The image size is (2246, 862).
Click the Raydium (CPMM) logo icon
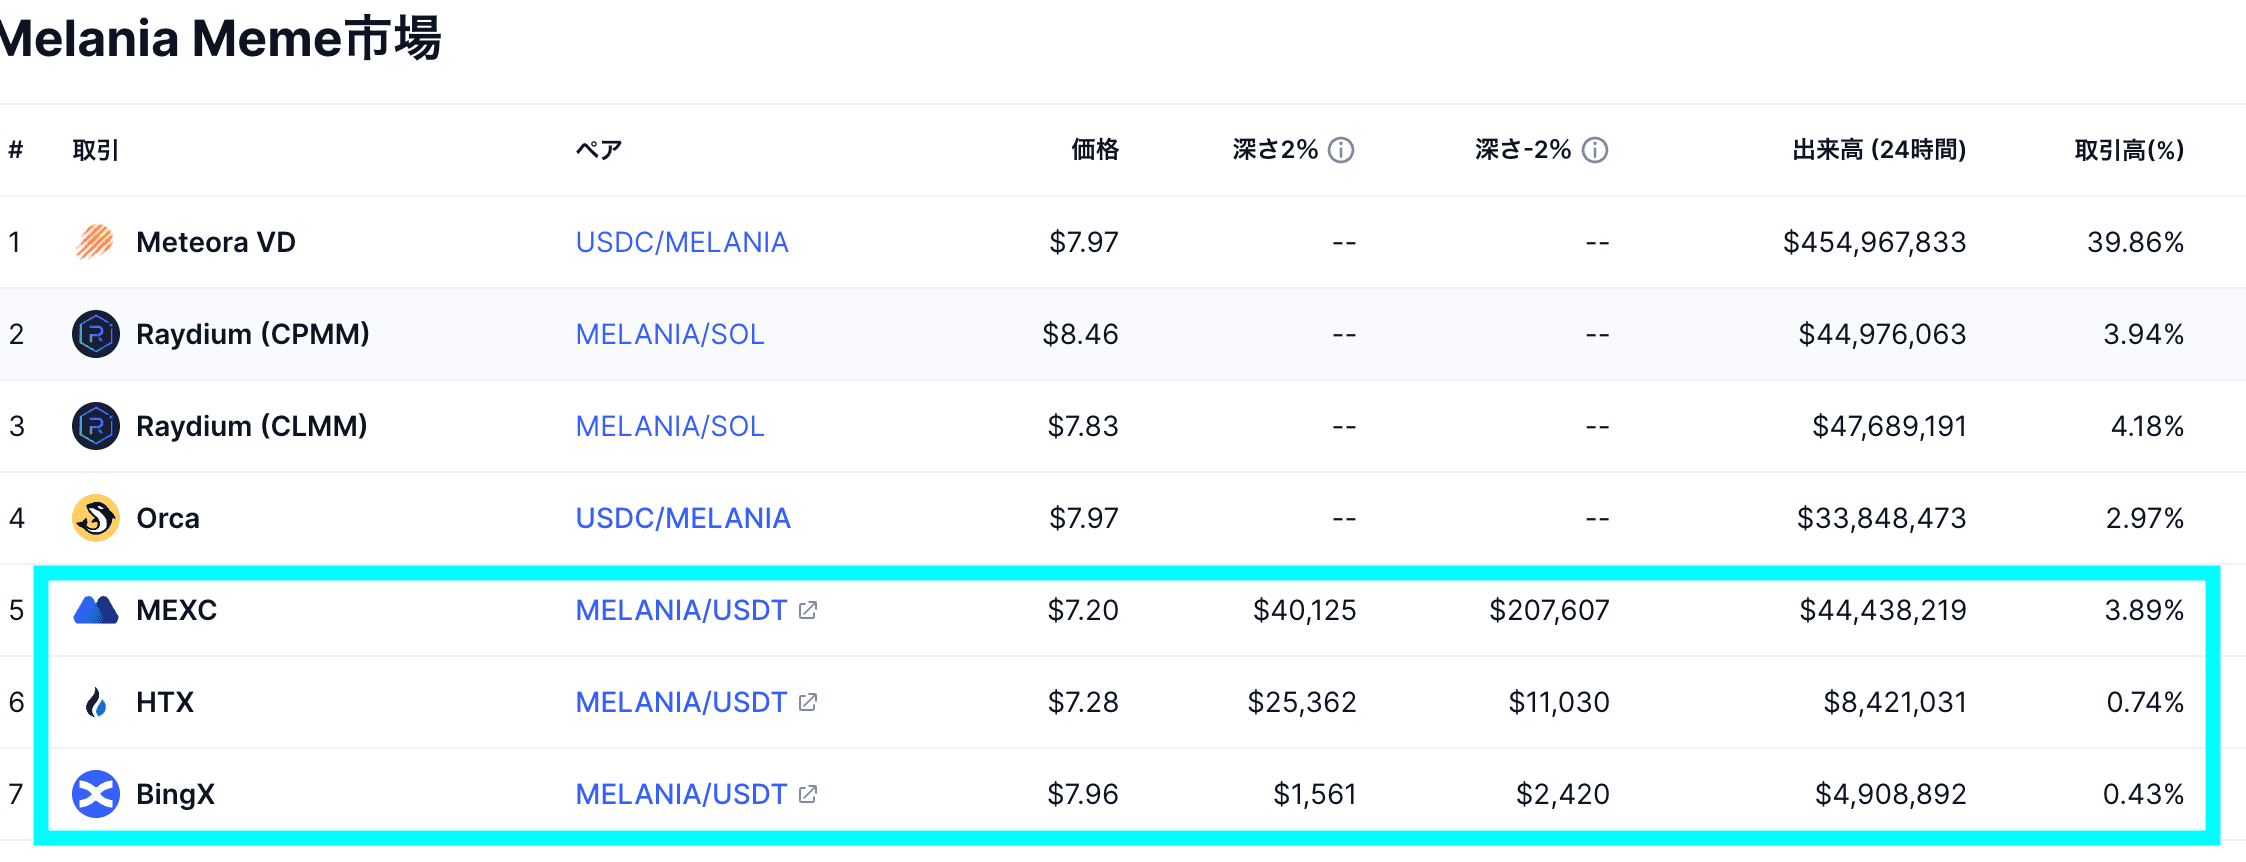point(96,334)
